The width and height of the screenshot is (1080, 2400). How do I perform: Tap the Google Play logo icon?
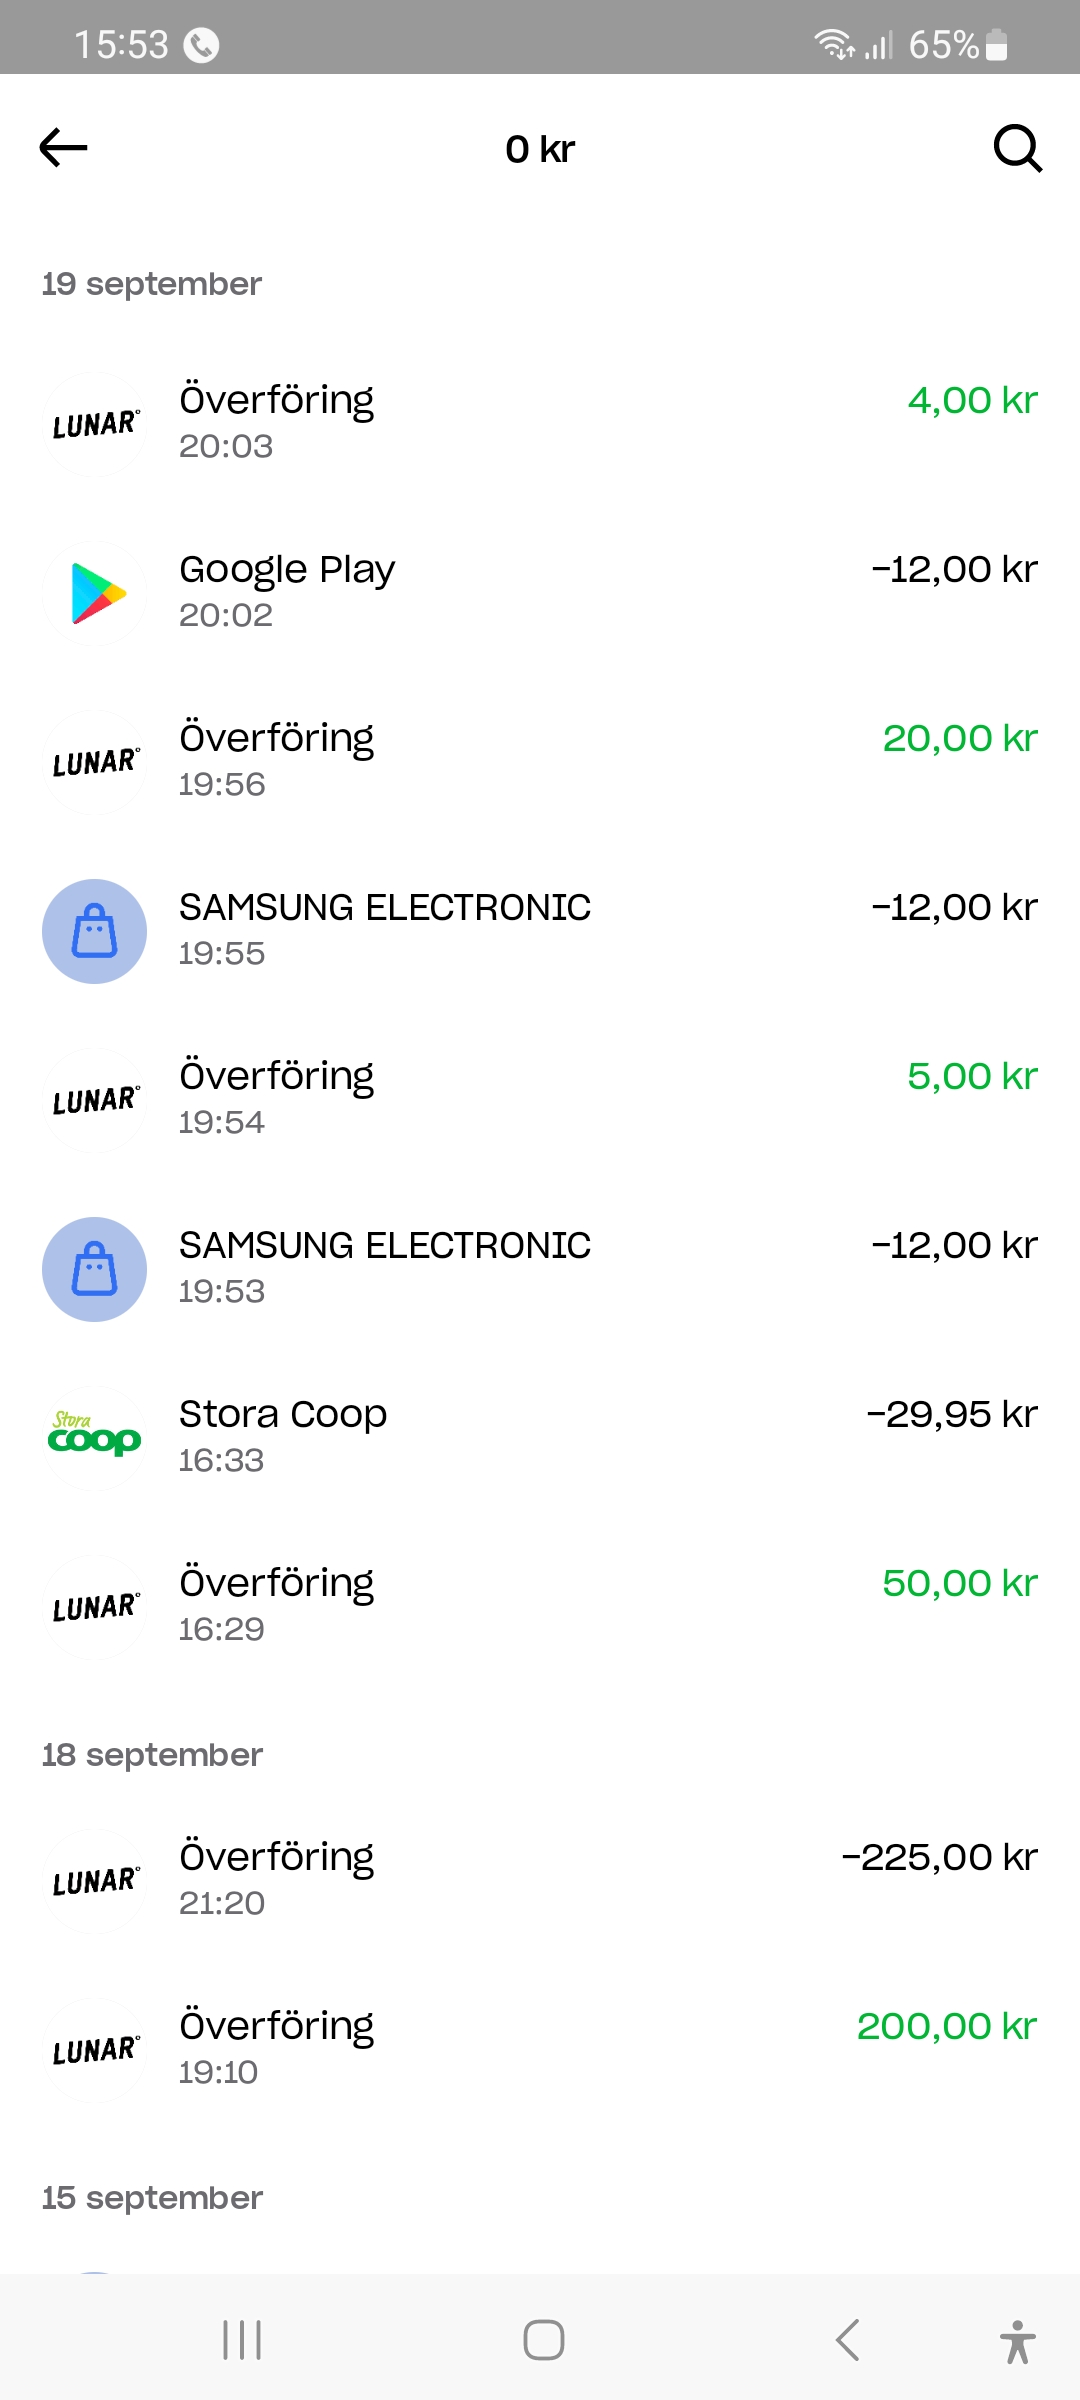95,593
